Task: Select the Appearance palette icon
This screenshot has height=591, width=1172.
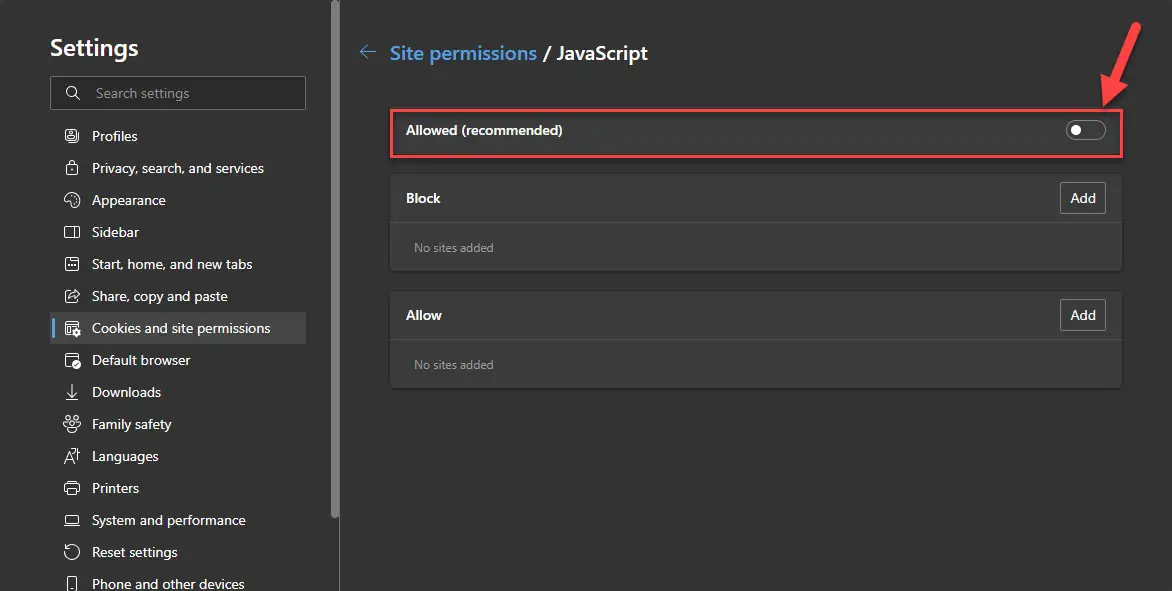Action: 72,200
